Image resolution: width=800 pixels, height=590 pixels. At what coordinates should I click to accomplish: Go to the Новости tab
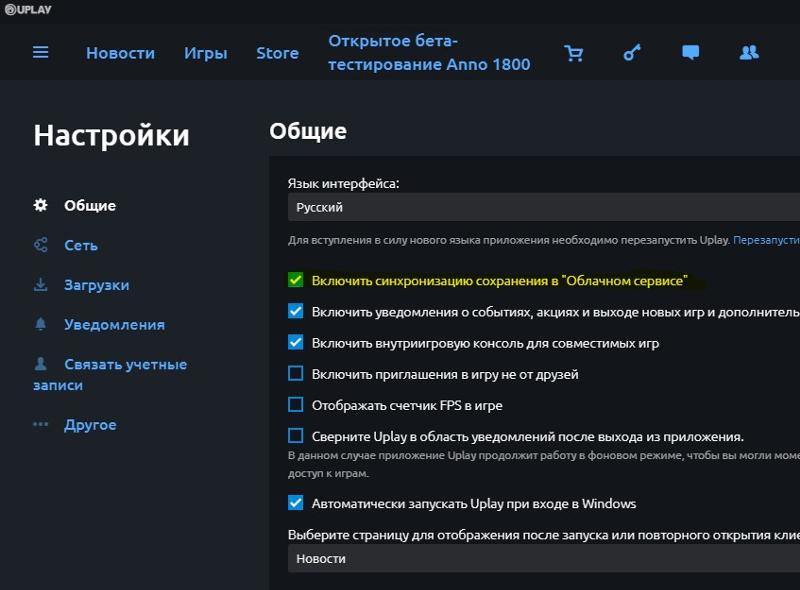click(x=120, y=53)
